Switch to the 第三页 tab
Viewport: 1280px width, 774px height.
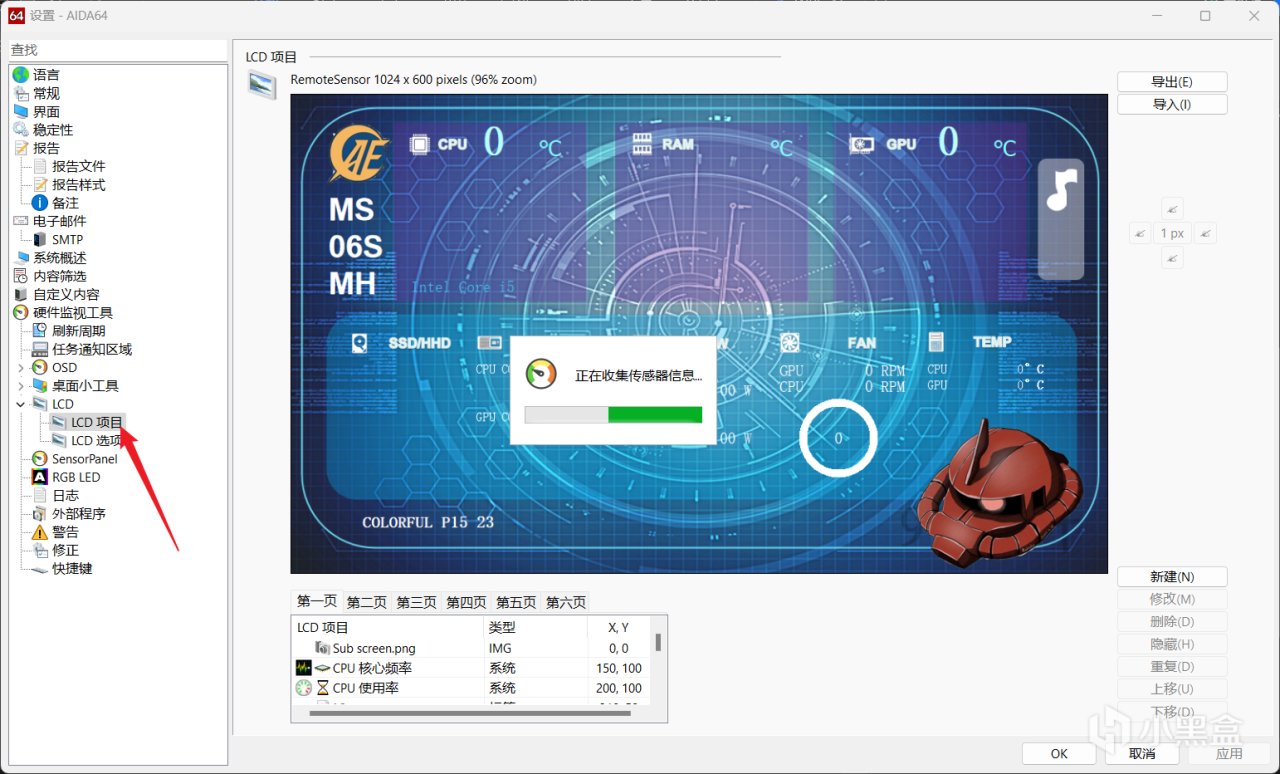417,603
